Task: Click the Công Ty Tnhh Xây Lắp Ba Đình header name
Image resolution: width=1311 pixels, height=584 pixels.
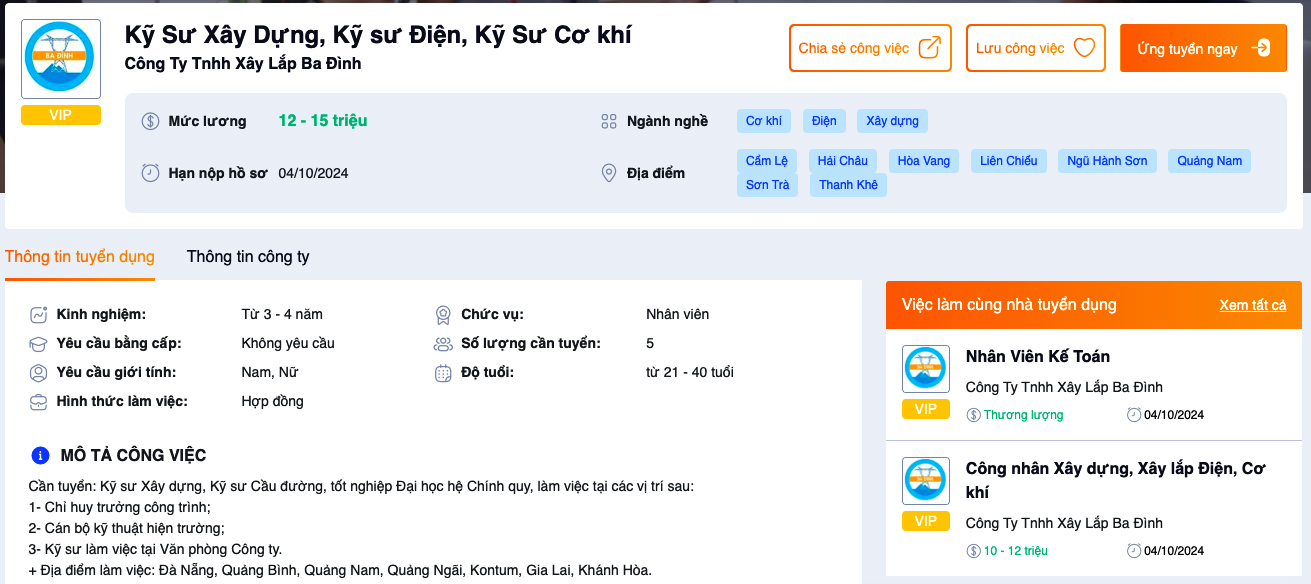Action: tap(243, 64)
